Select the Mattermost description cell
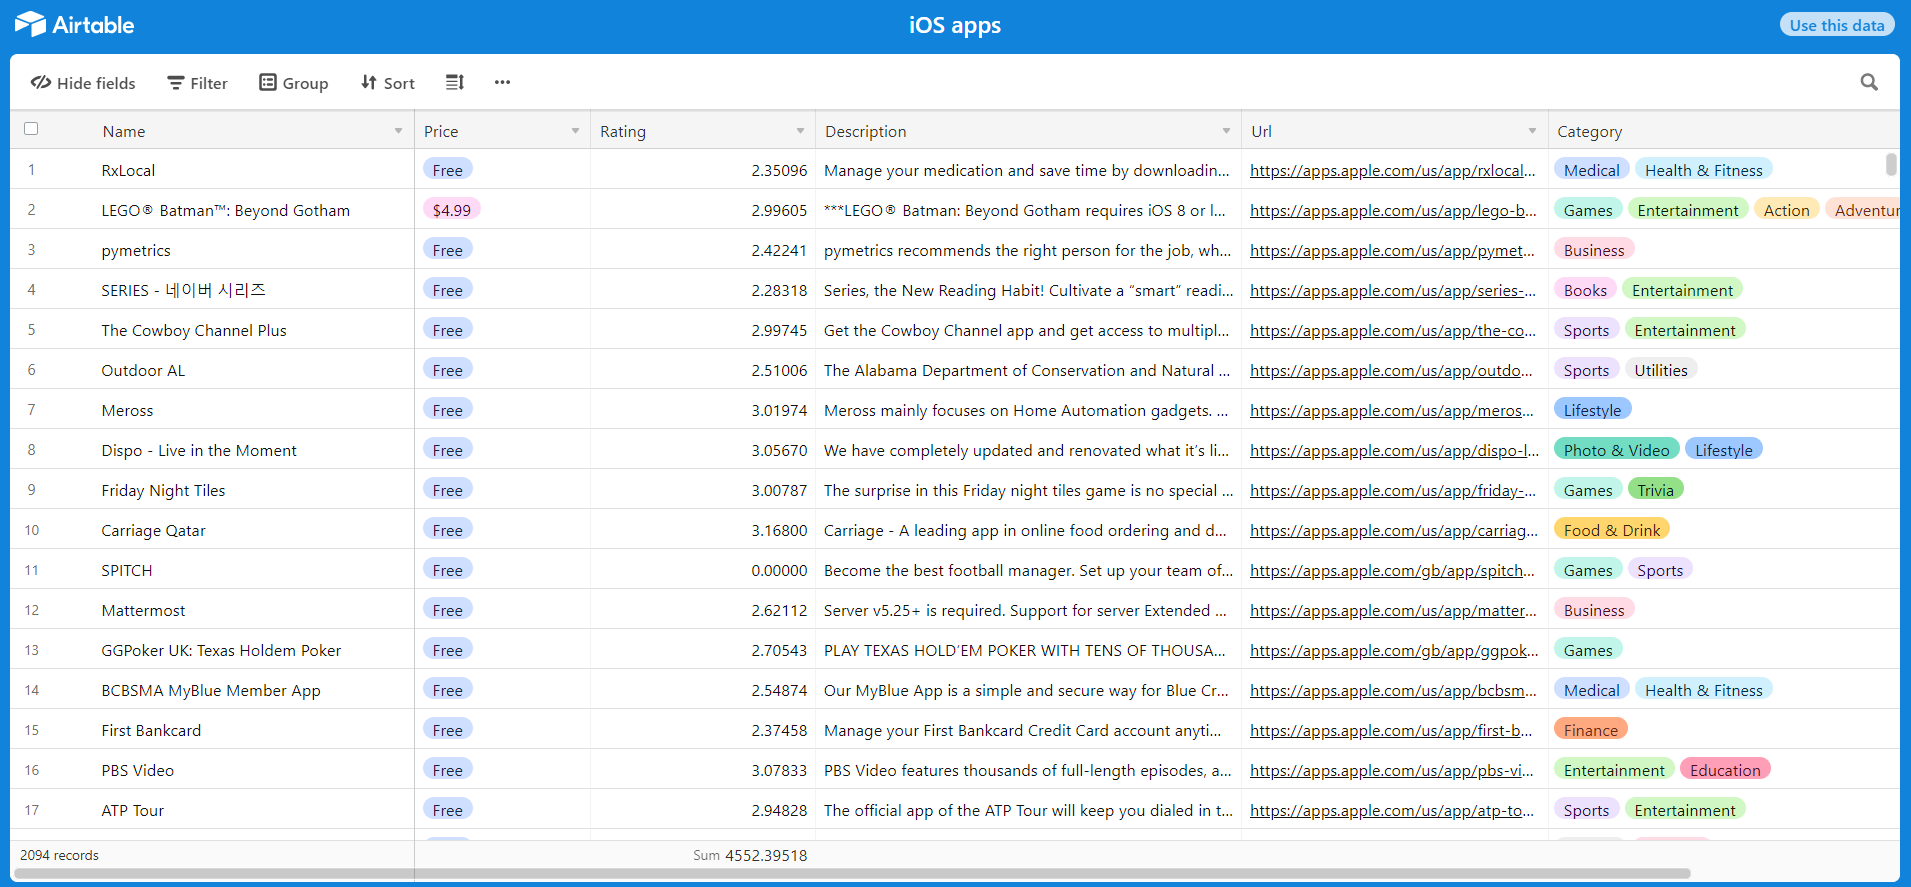This screenshot has width=1911, height=887. 1028,610
